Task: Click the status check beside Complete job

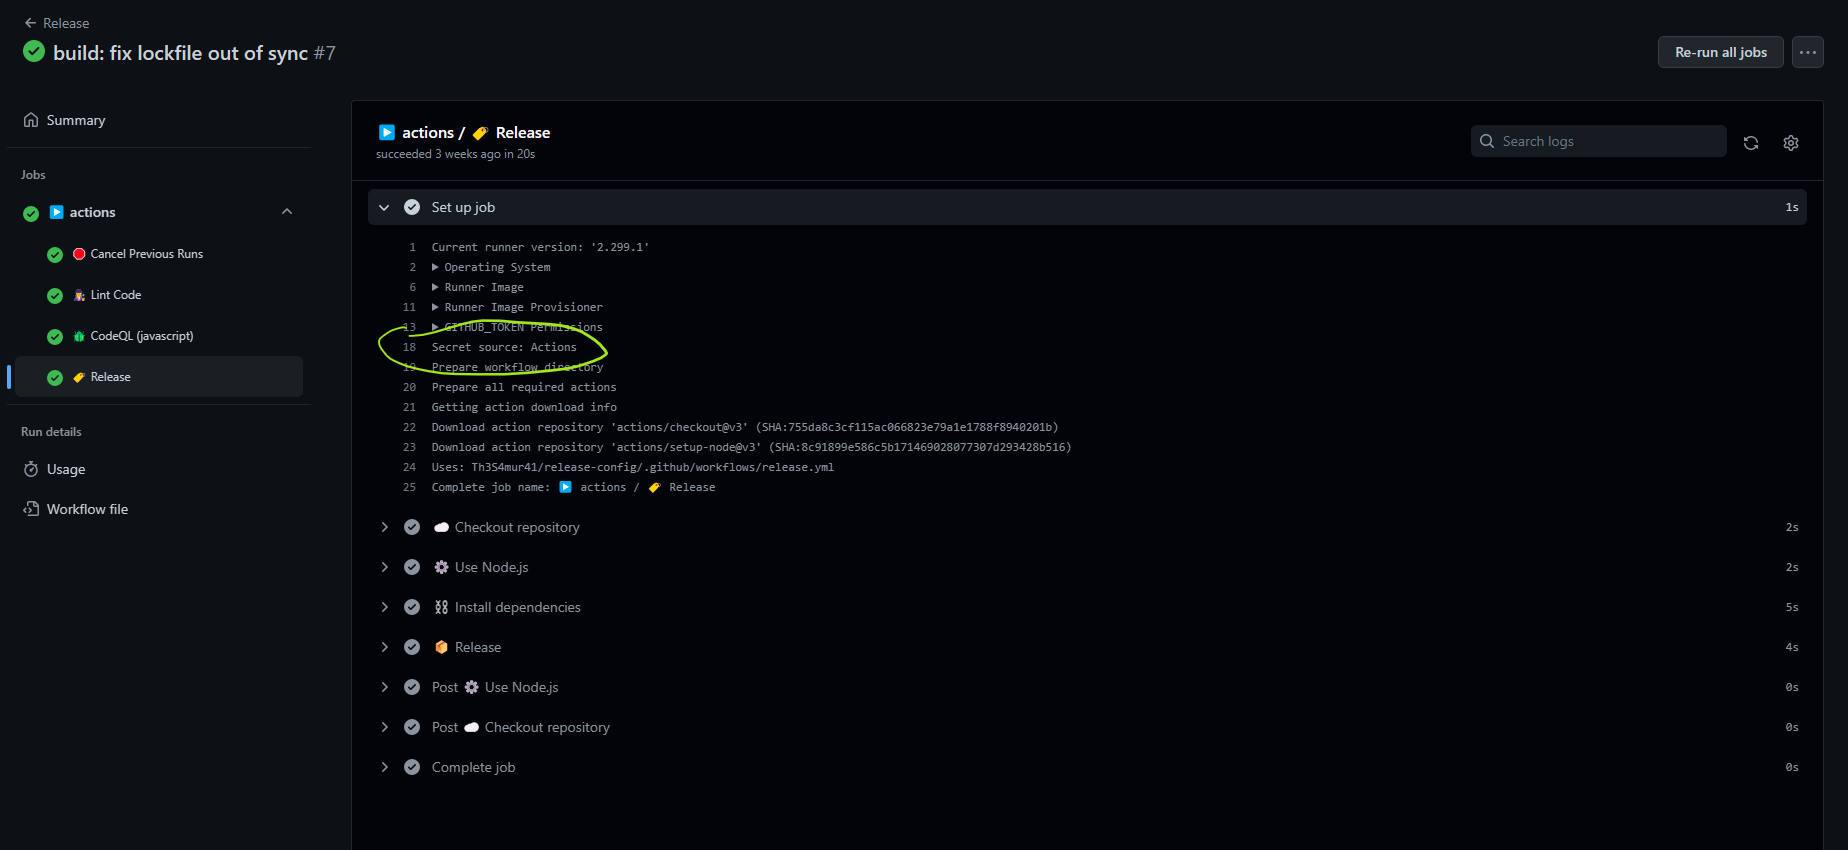Action: (412, 767)
